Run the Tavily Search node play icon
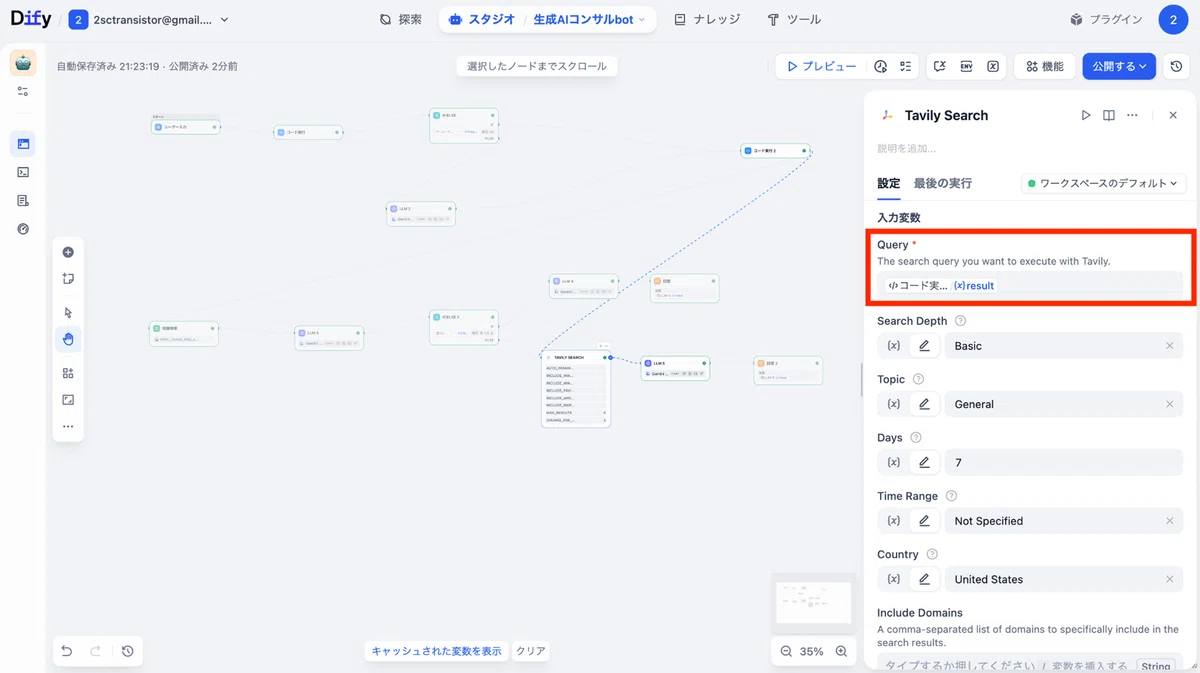The width and height of the screenshot is (1200, 673). point(1086,115)
